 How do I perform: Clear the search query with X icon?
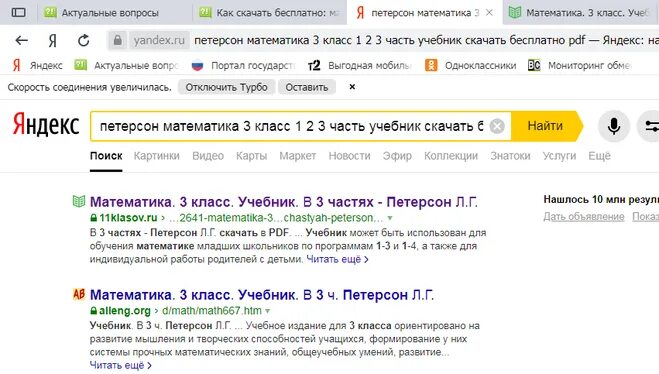[x=497, y=126]
